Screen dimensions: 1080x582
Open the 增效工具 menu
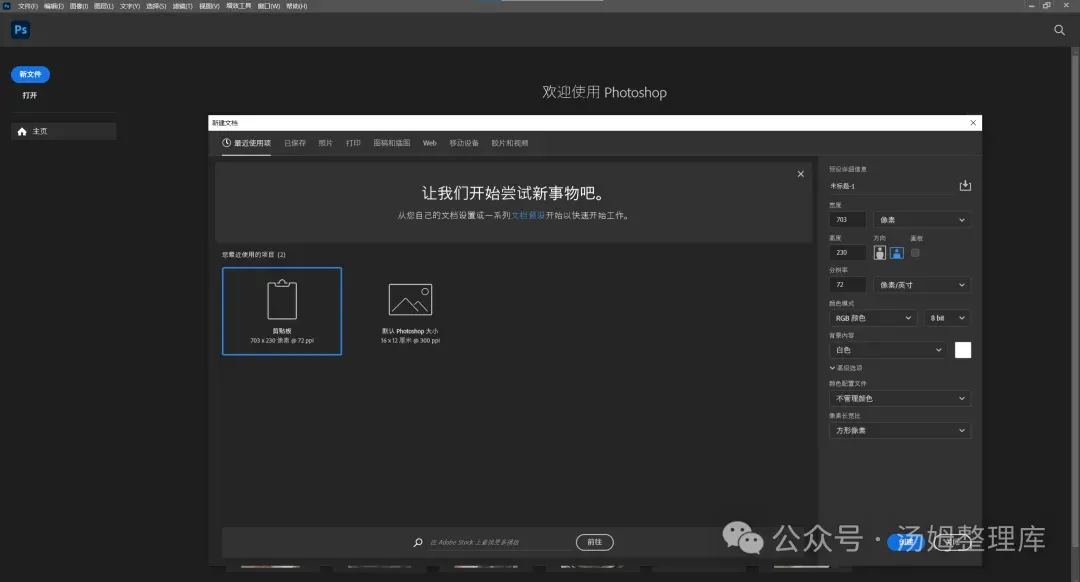[x=239, y=6]
